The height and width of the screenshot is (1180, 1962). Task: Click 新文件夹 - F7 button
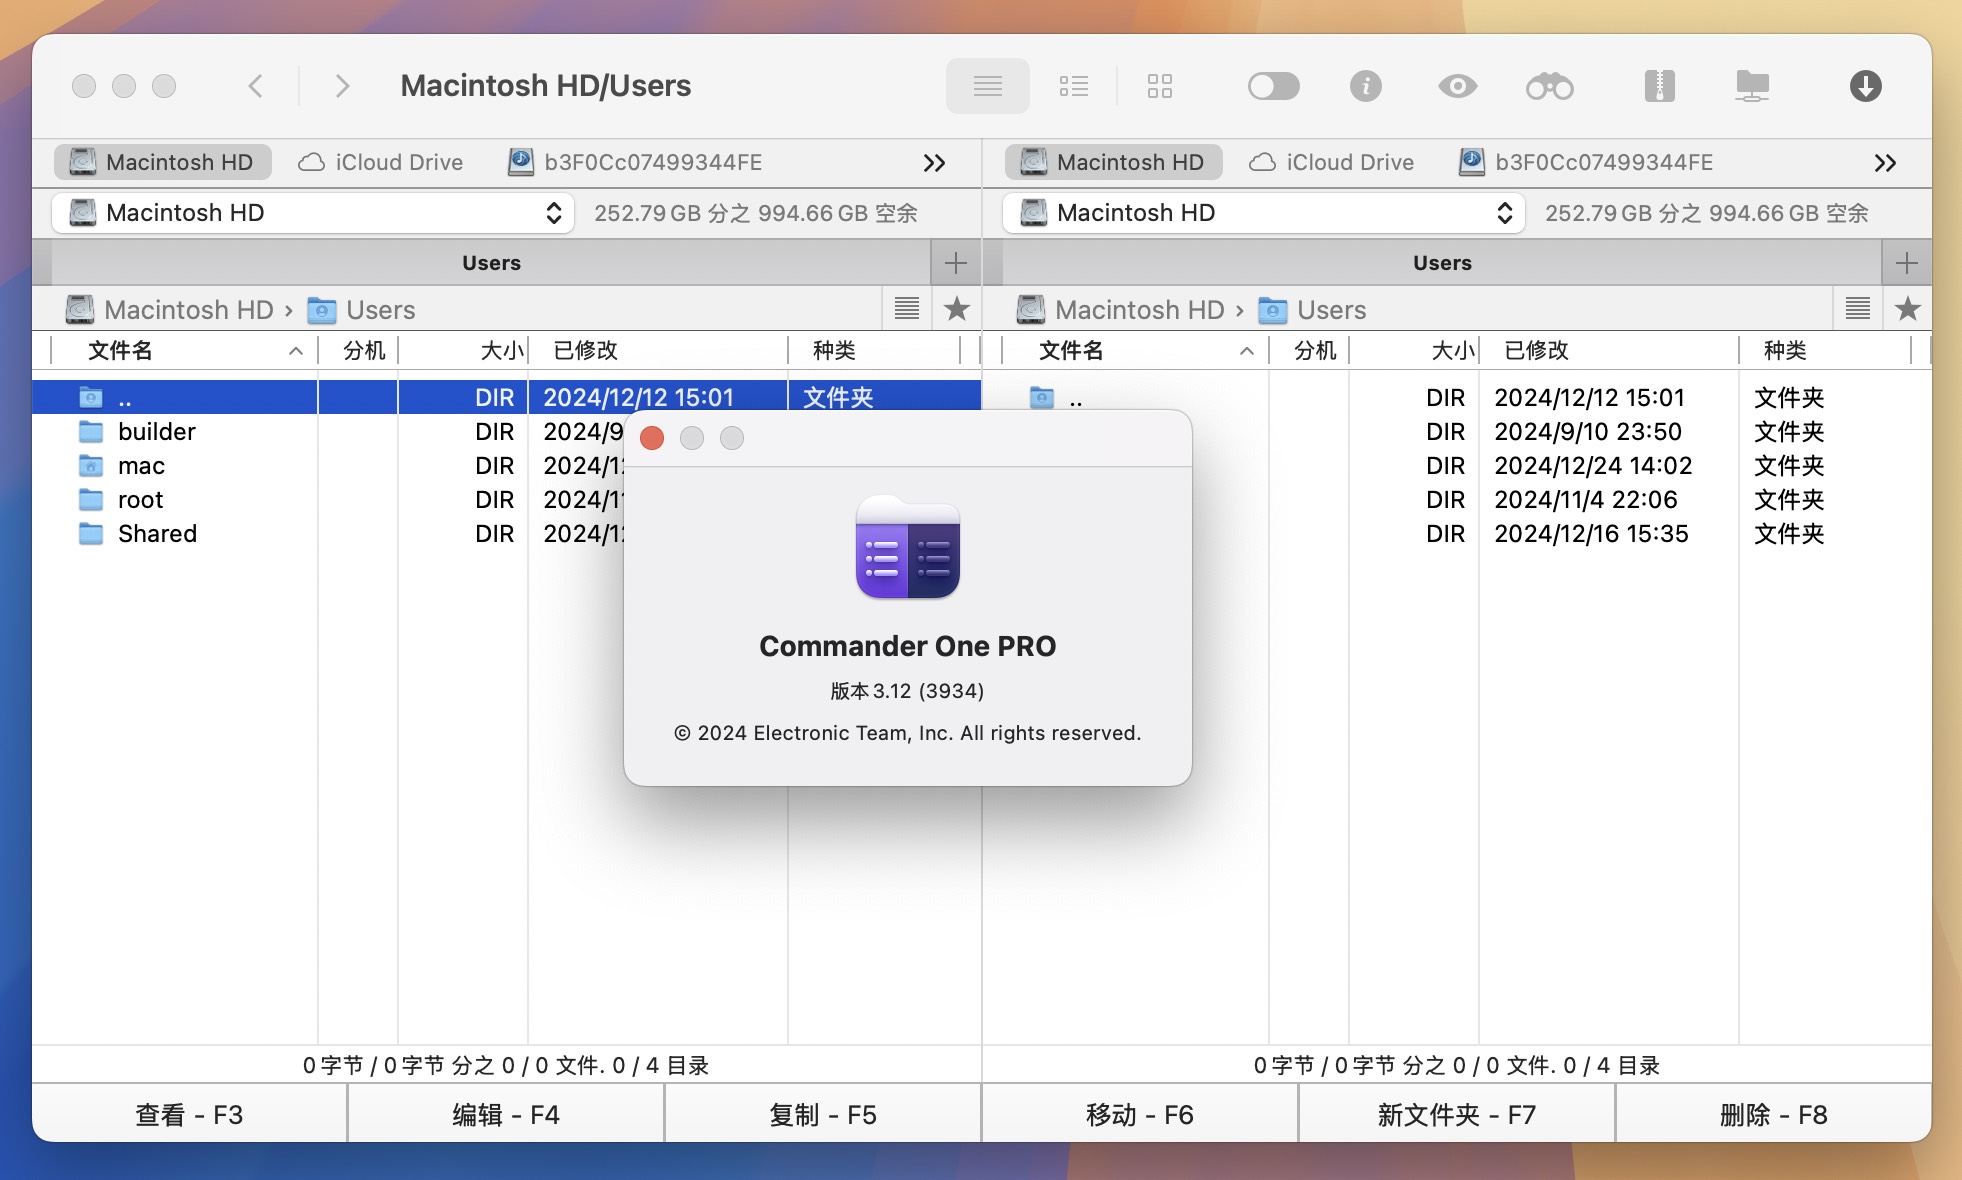tap(1457, 1114)
